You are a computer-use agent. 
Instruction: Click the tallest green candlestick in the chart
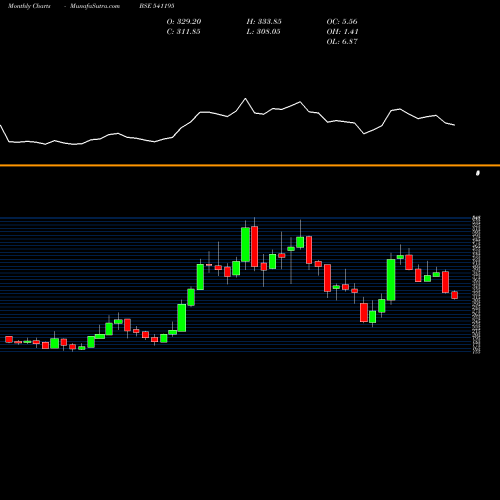(x=391, y=280)
